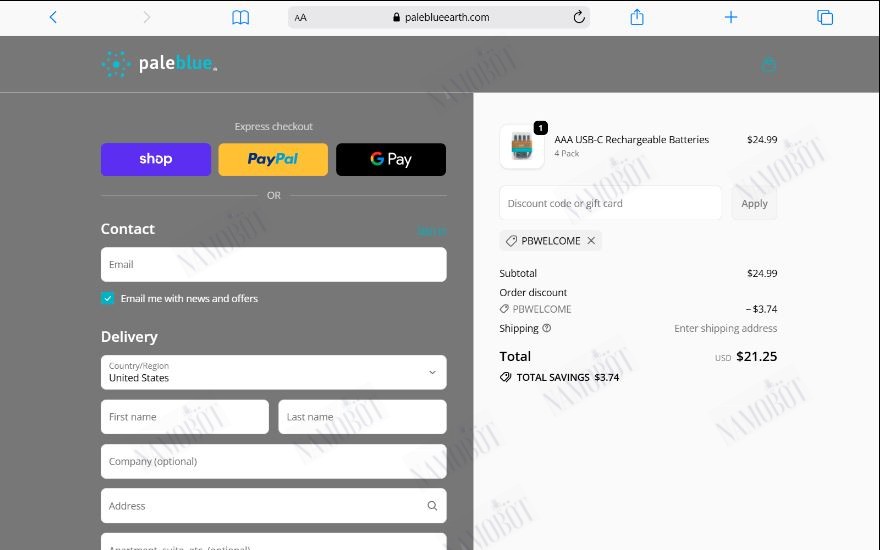Select the Google Pay button
The width and height of the screenshot is (880, 550).
[391, 159]
